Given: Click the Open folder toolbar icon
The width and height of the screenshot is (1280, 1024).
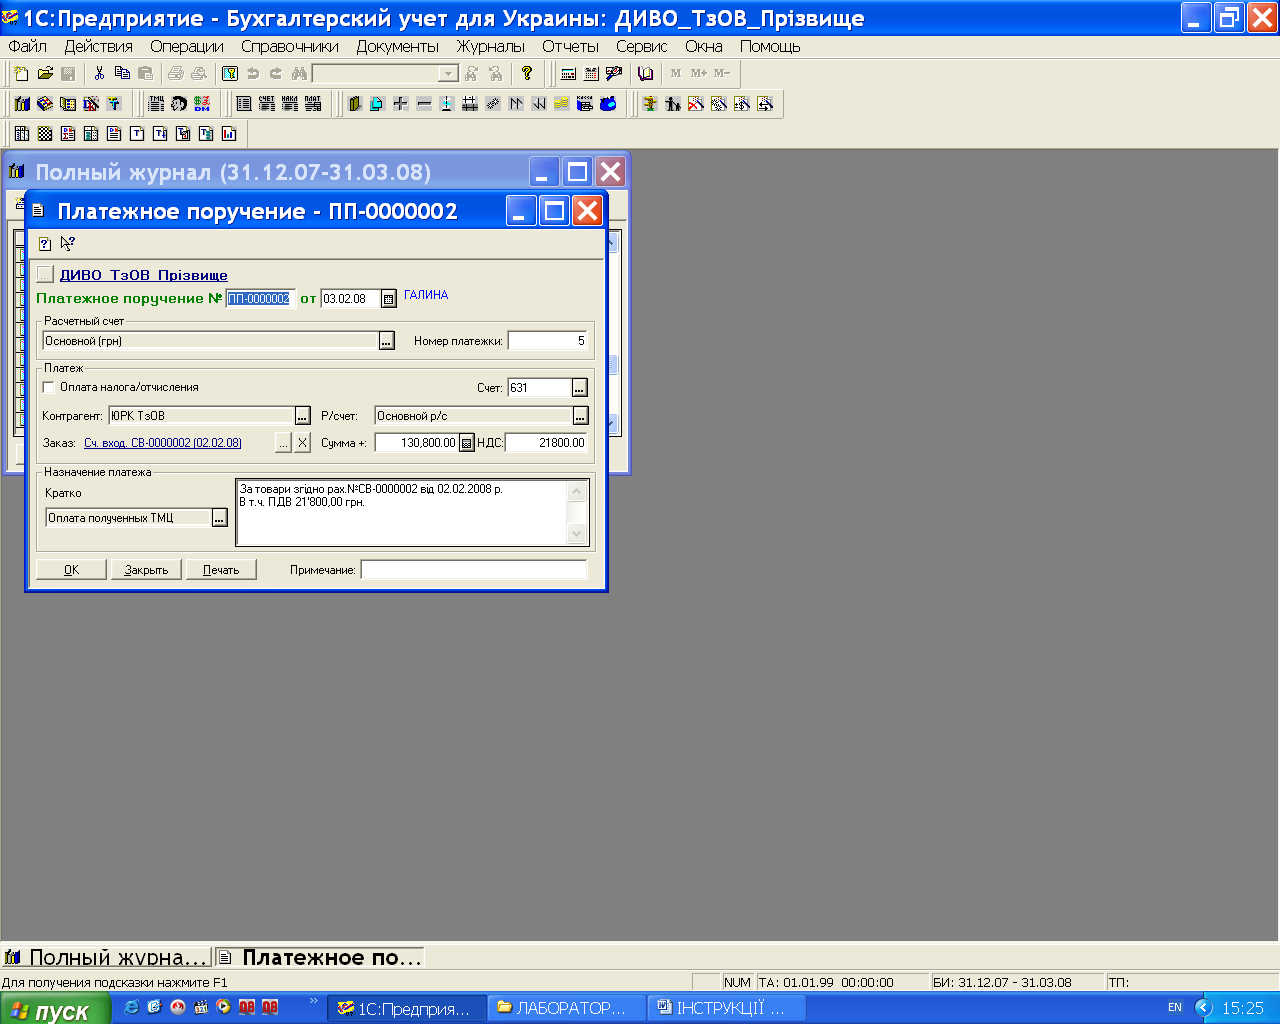Looking at the screenshot, I should pos(45,73).
